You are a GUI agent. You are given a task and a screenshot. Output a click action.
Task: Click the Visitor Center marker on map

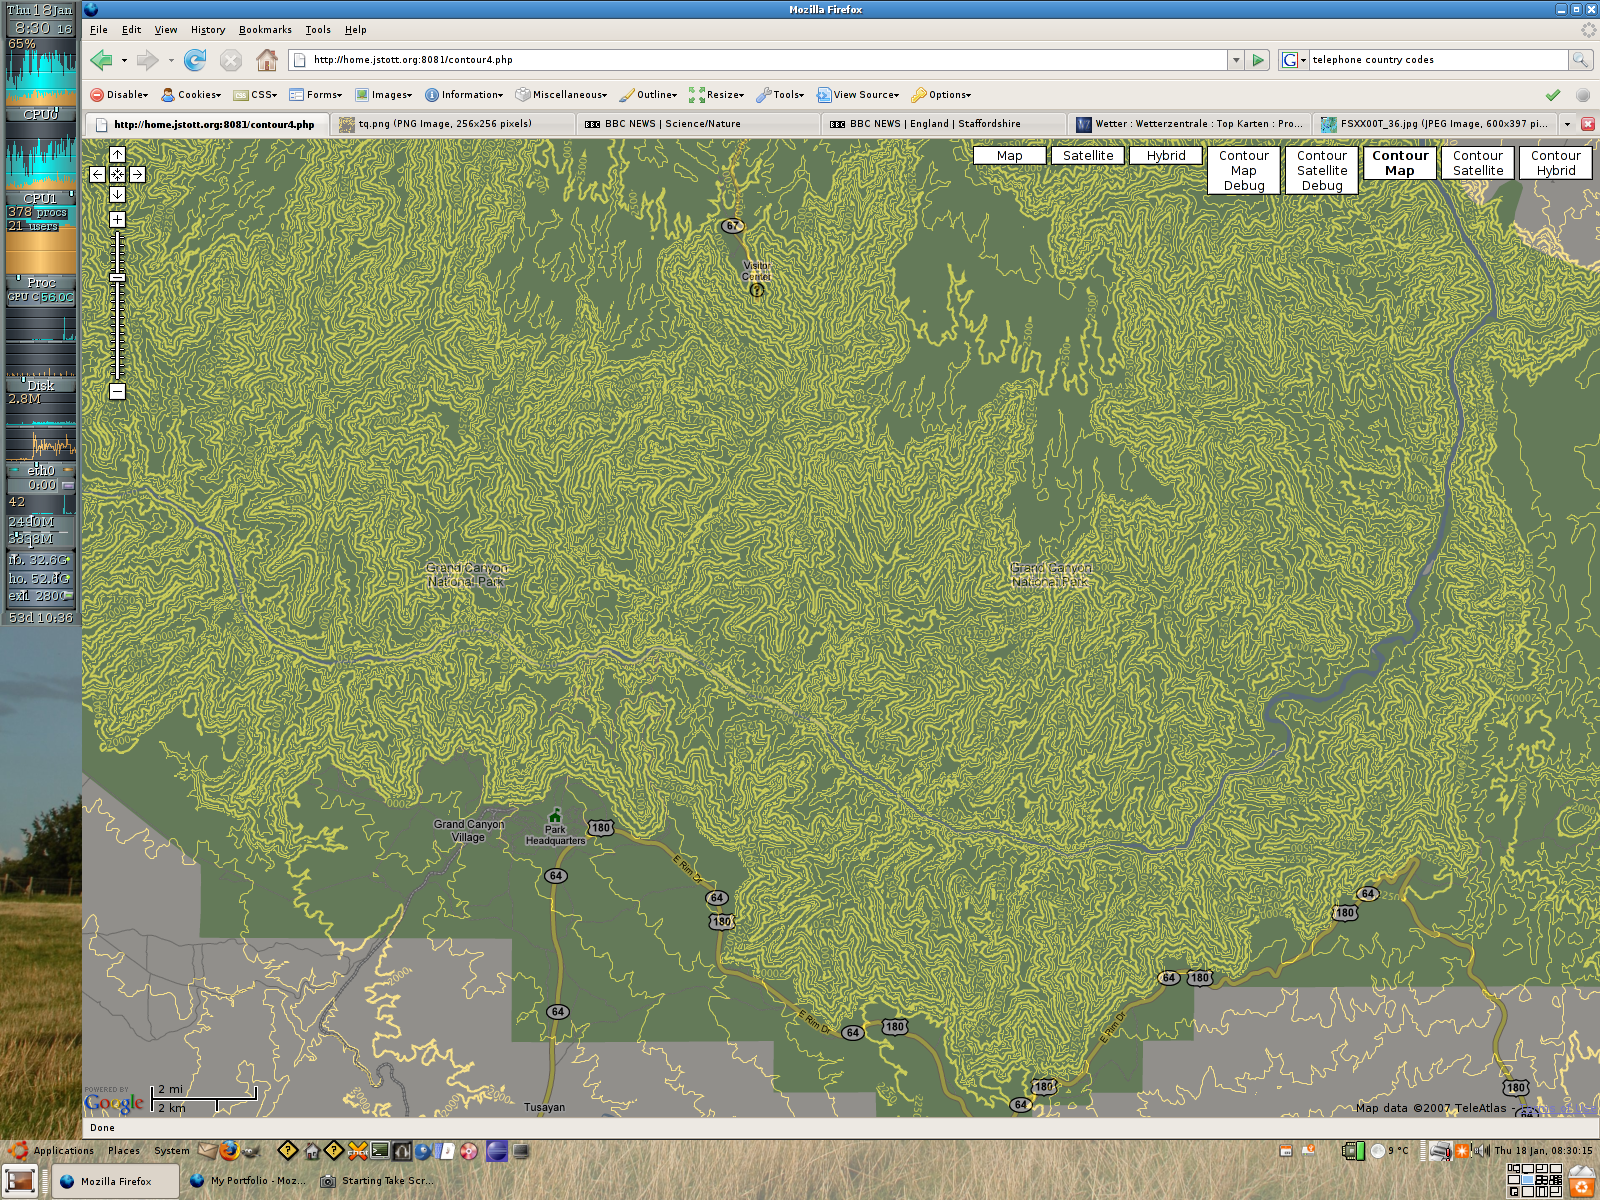click(x=757, y=290)
